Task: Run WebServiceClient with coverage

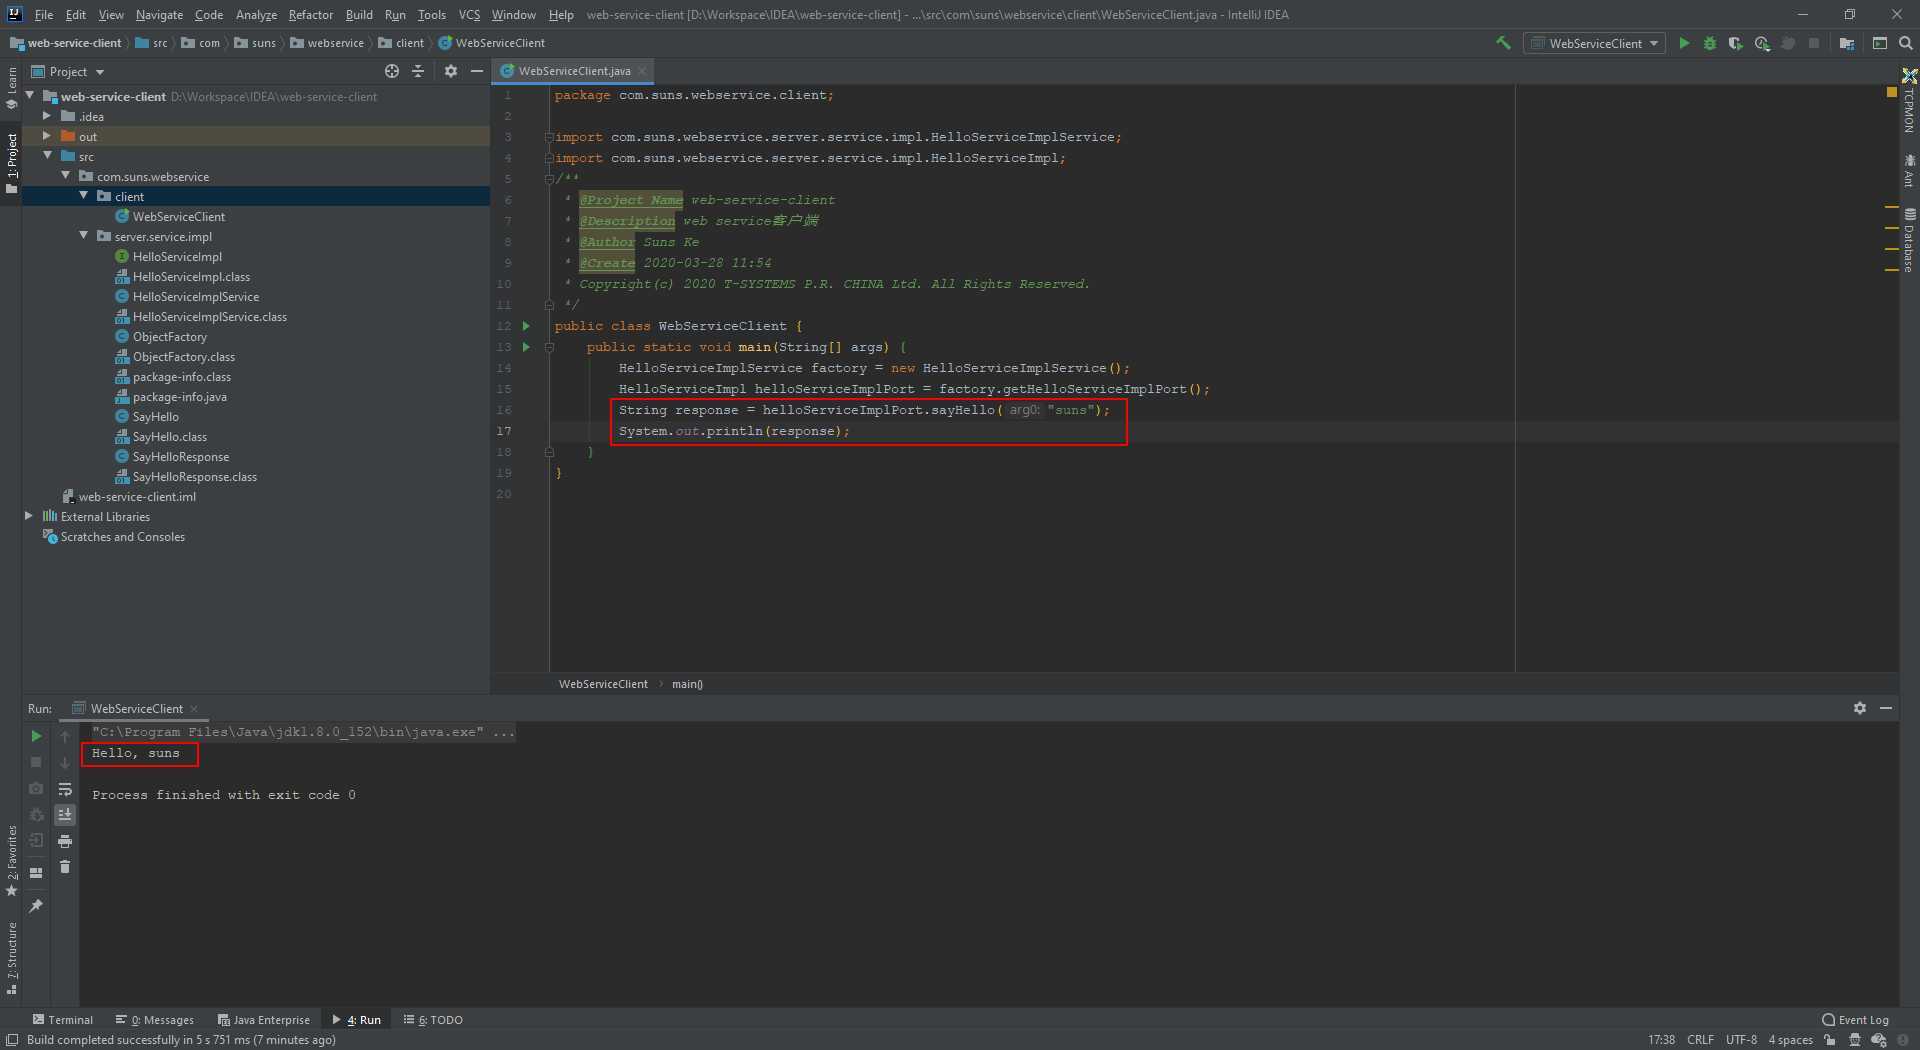Action: [1736, 43]
